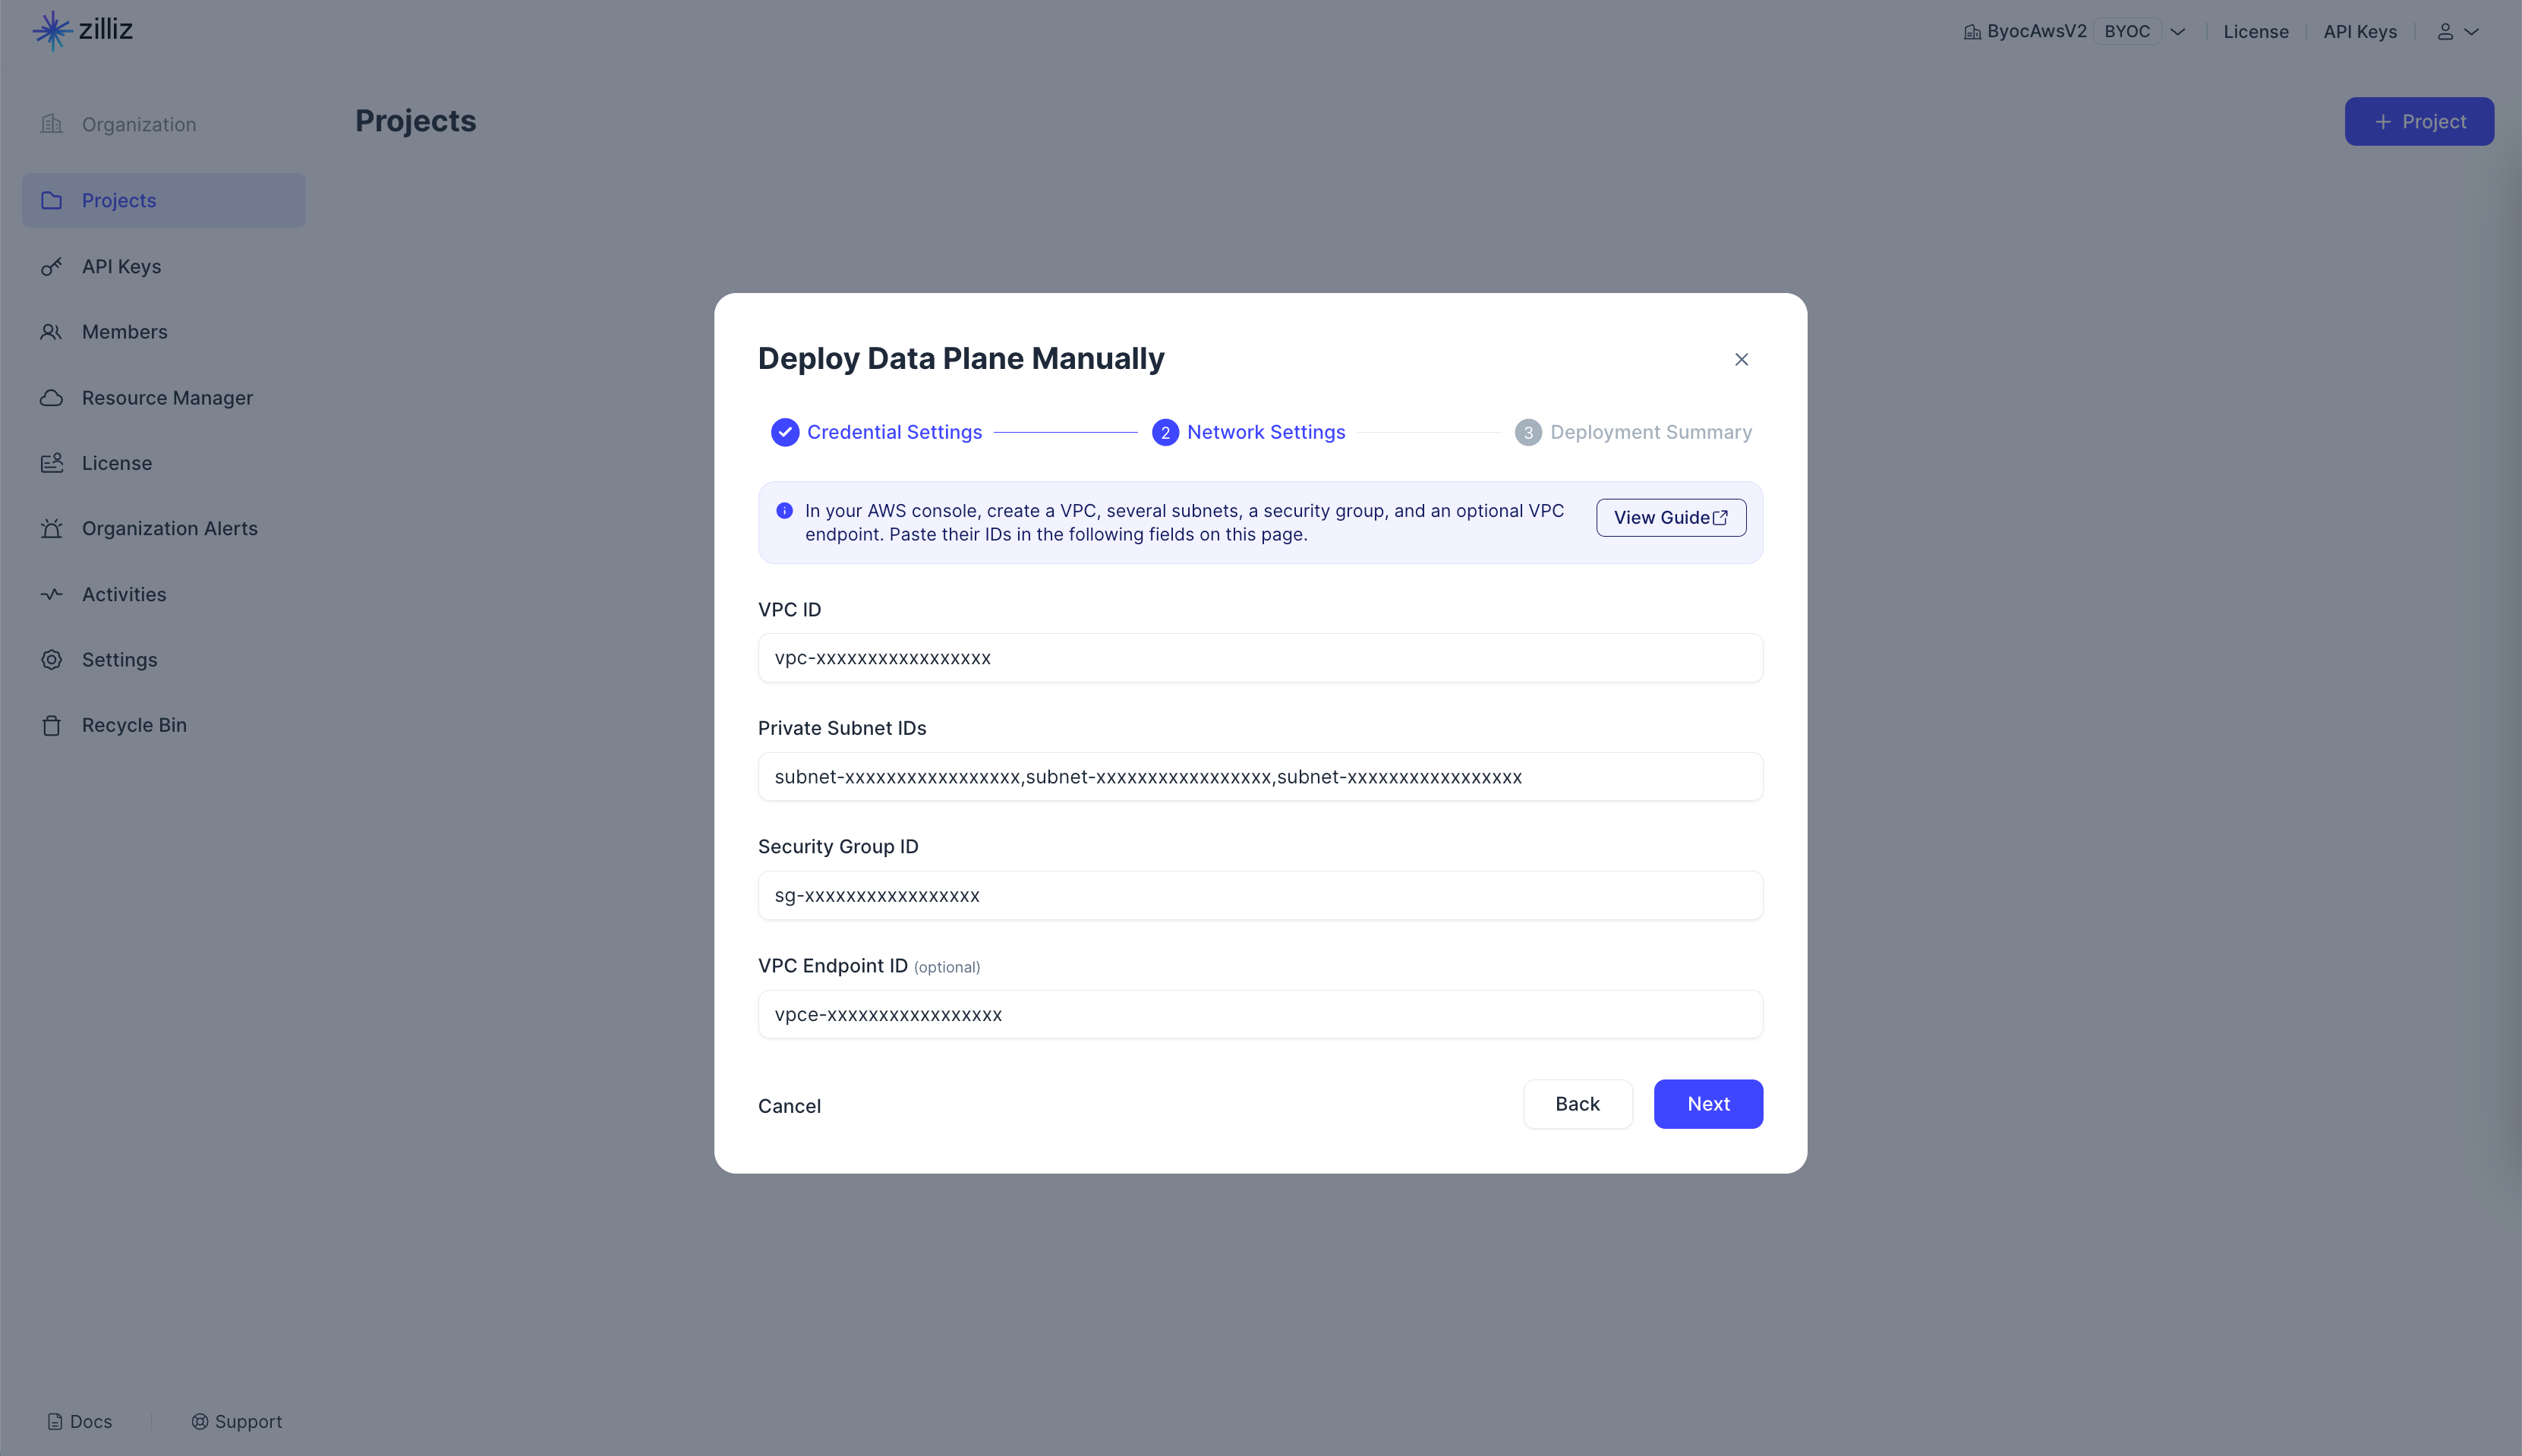Screen dimensions: 2522x1456
Task: Close the Deploy Data Plane dialog
Action: [x=1741, y=360]
